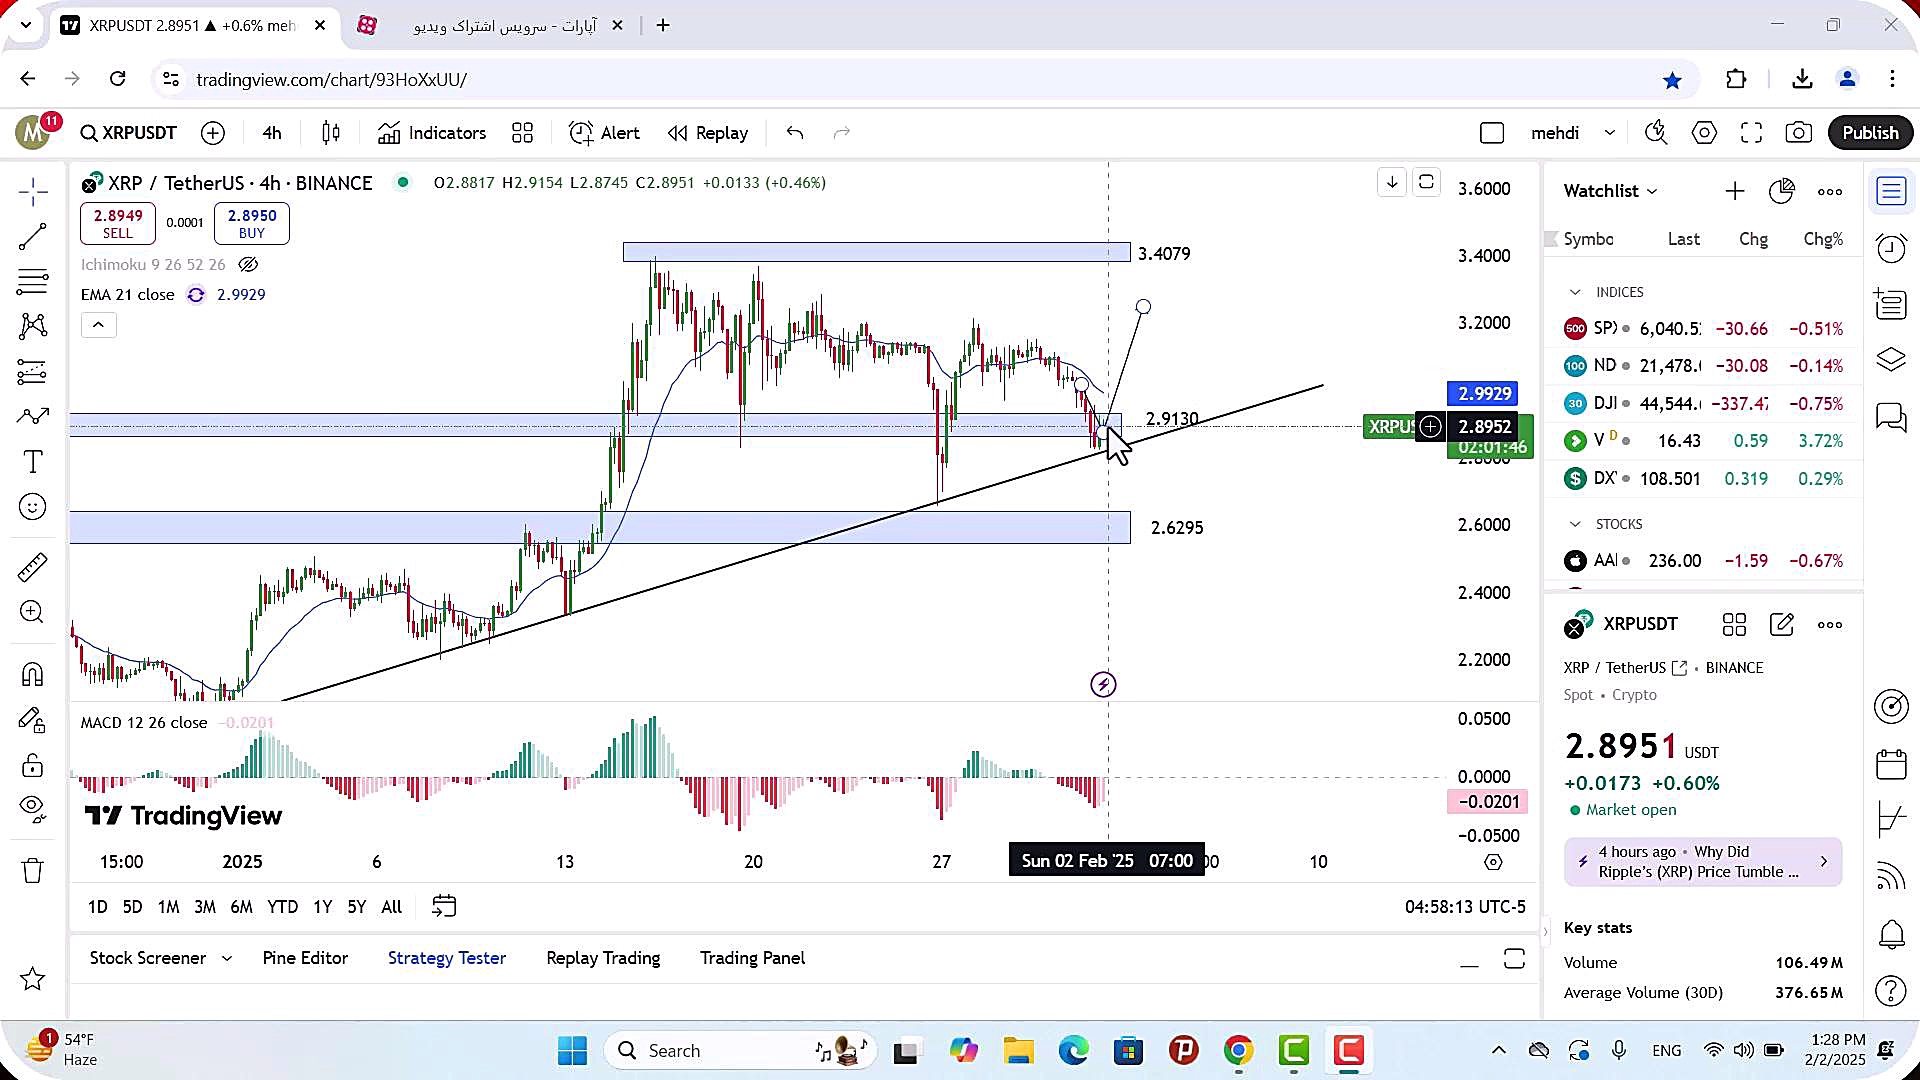This screenshot has height=1080, width=1920.
Task: Collapse the STOCKS watchlist section
Action: (1575, 524)
